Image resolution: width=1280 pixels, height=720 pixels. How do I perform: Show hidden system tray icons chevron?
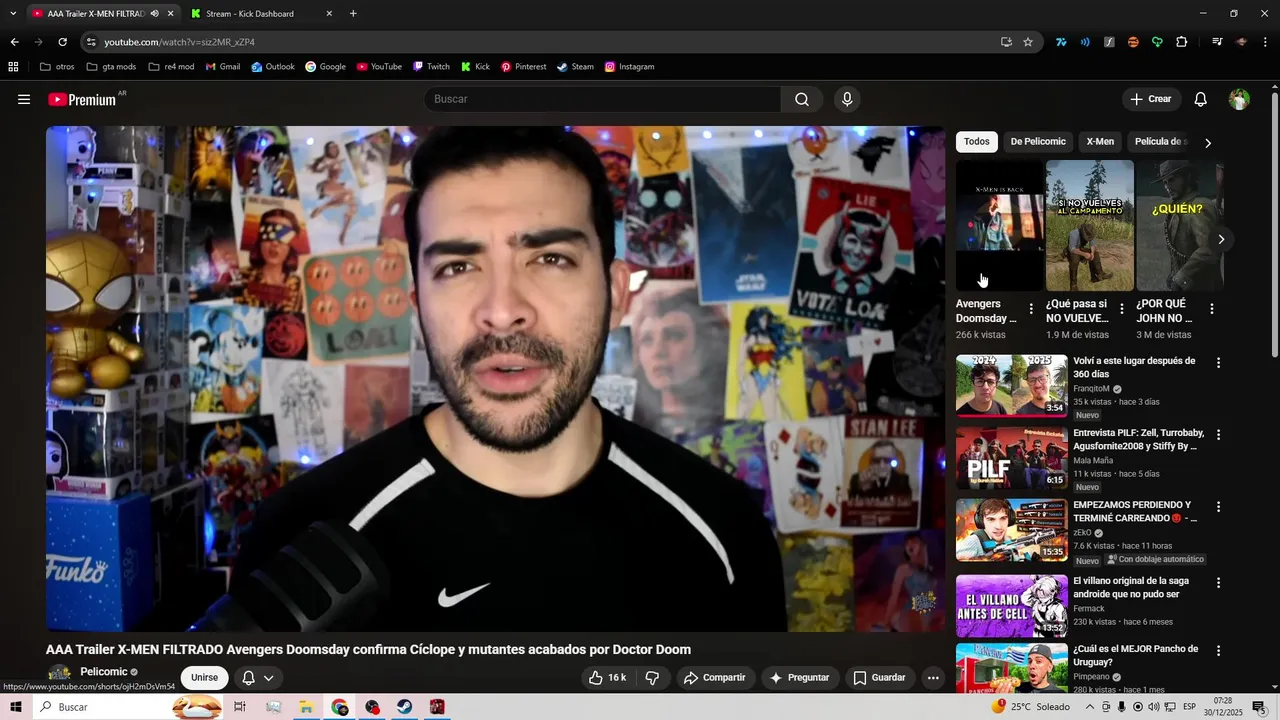point(1090,707)
